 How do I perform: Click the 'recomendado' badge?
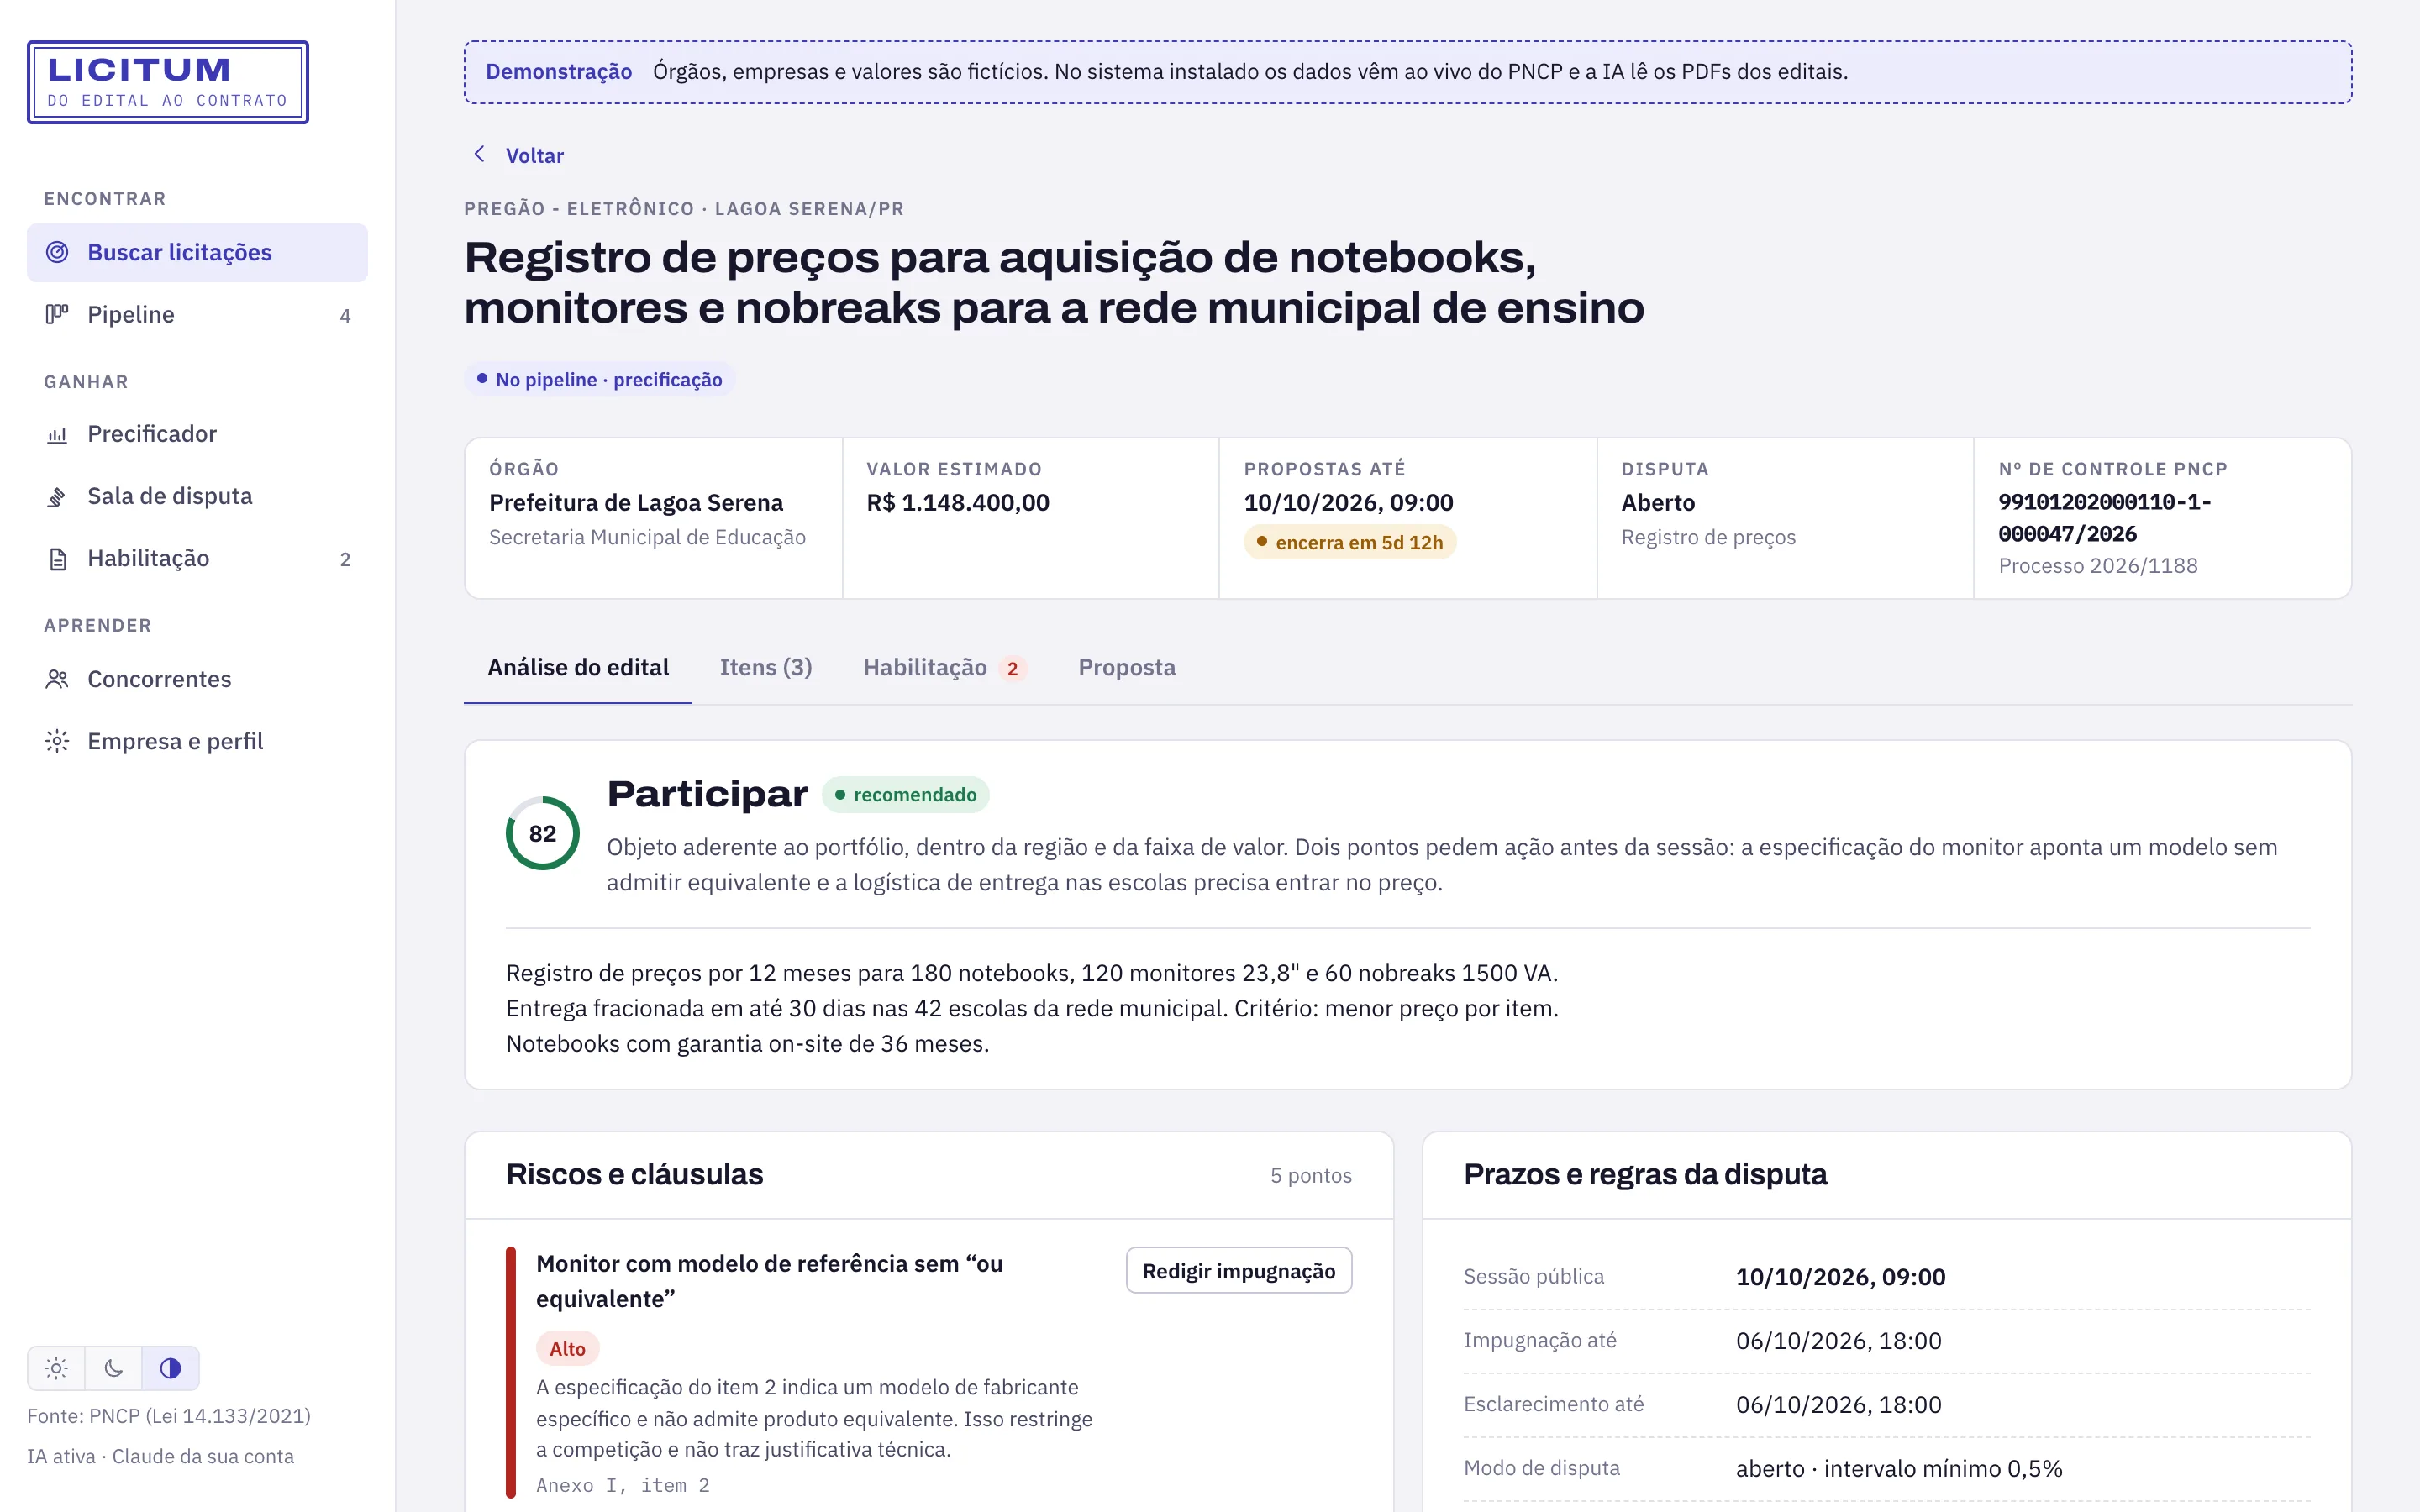[x=905, y=794]
